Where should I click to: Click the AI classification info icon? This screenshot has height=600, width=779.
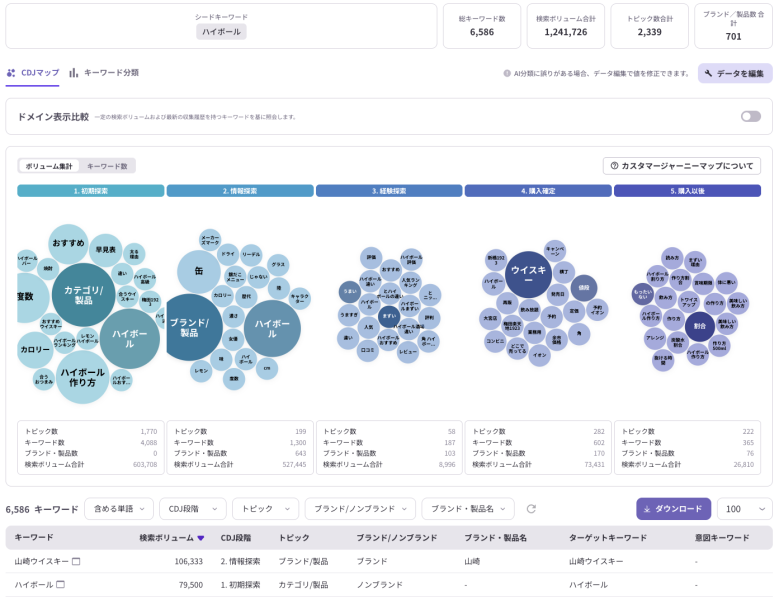click(507, 73)
